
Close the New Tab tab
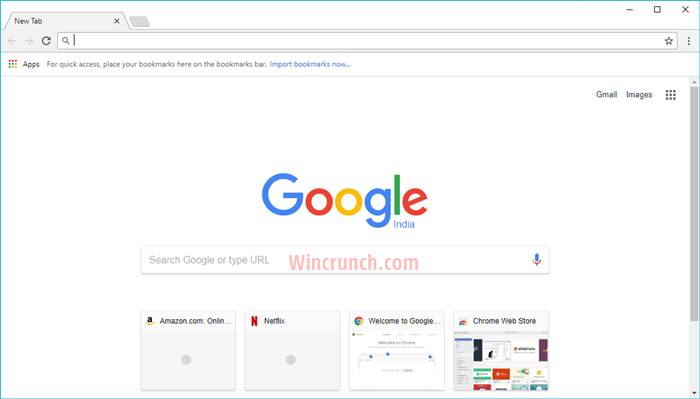click(117, 21)
